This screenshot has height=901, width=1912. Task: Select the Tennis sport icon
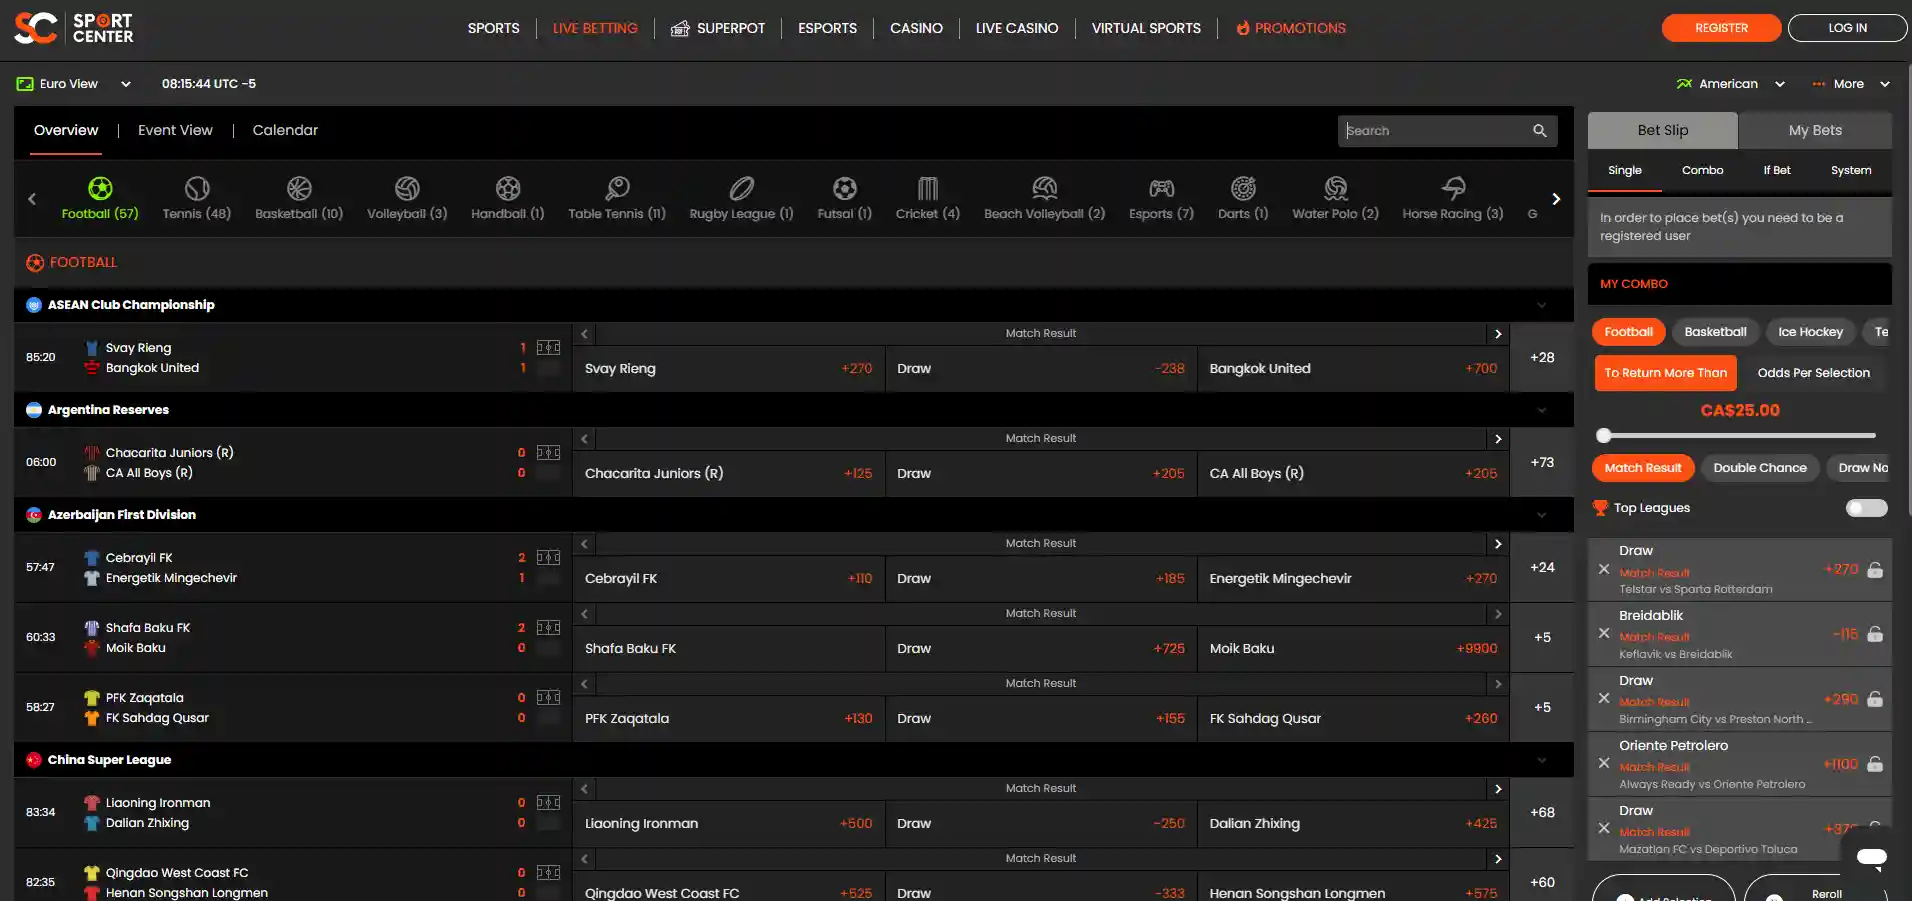point(197,188)
